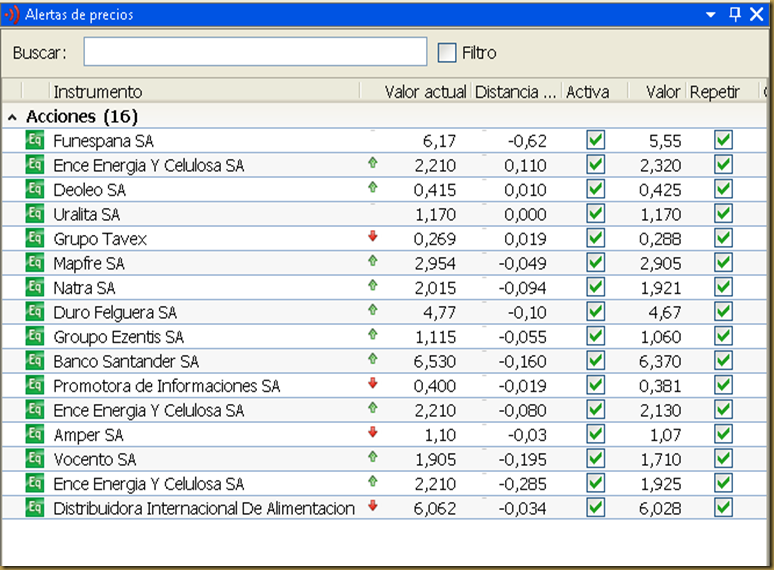Click Vocento SA's alert value 1,710
The image size is (774, 570).
(x=660, y=459)
